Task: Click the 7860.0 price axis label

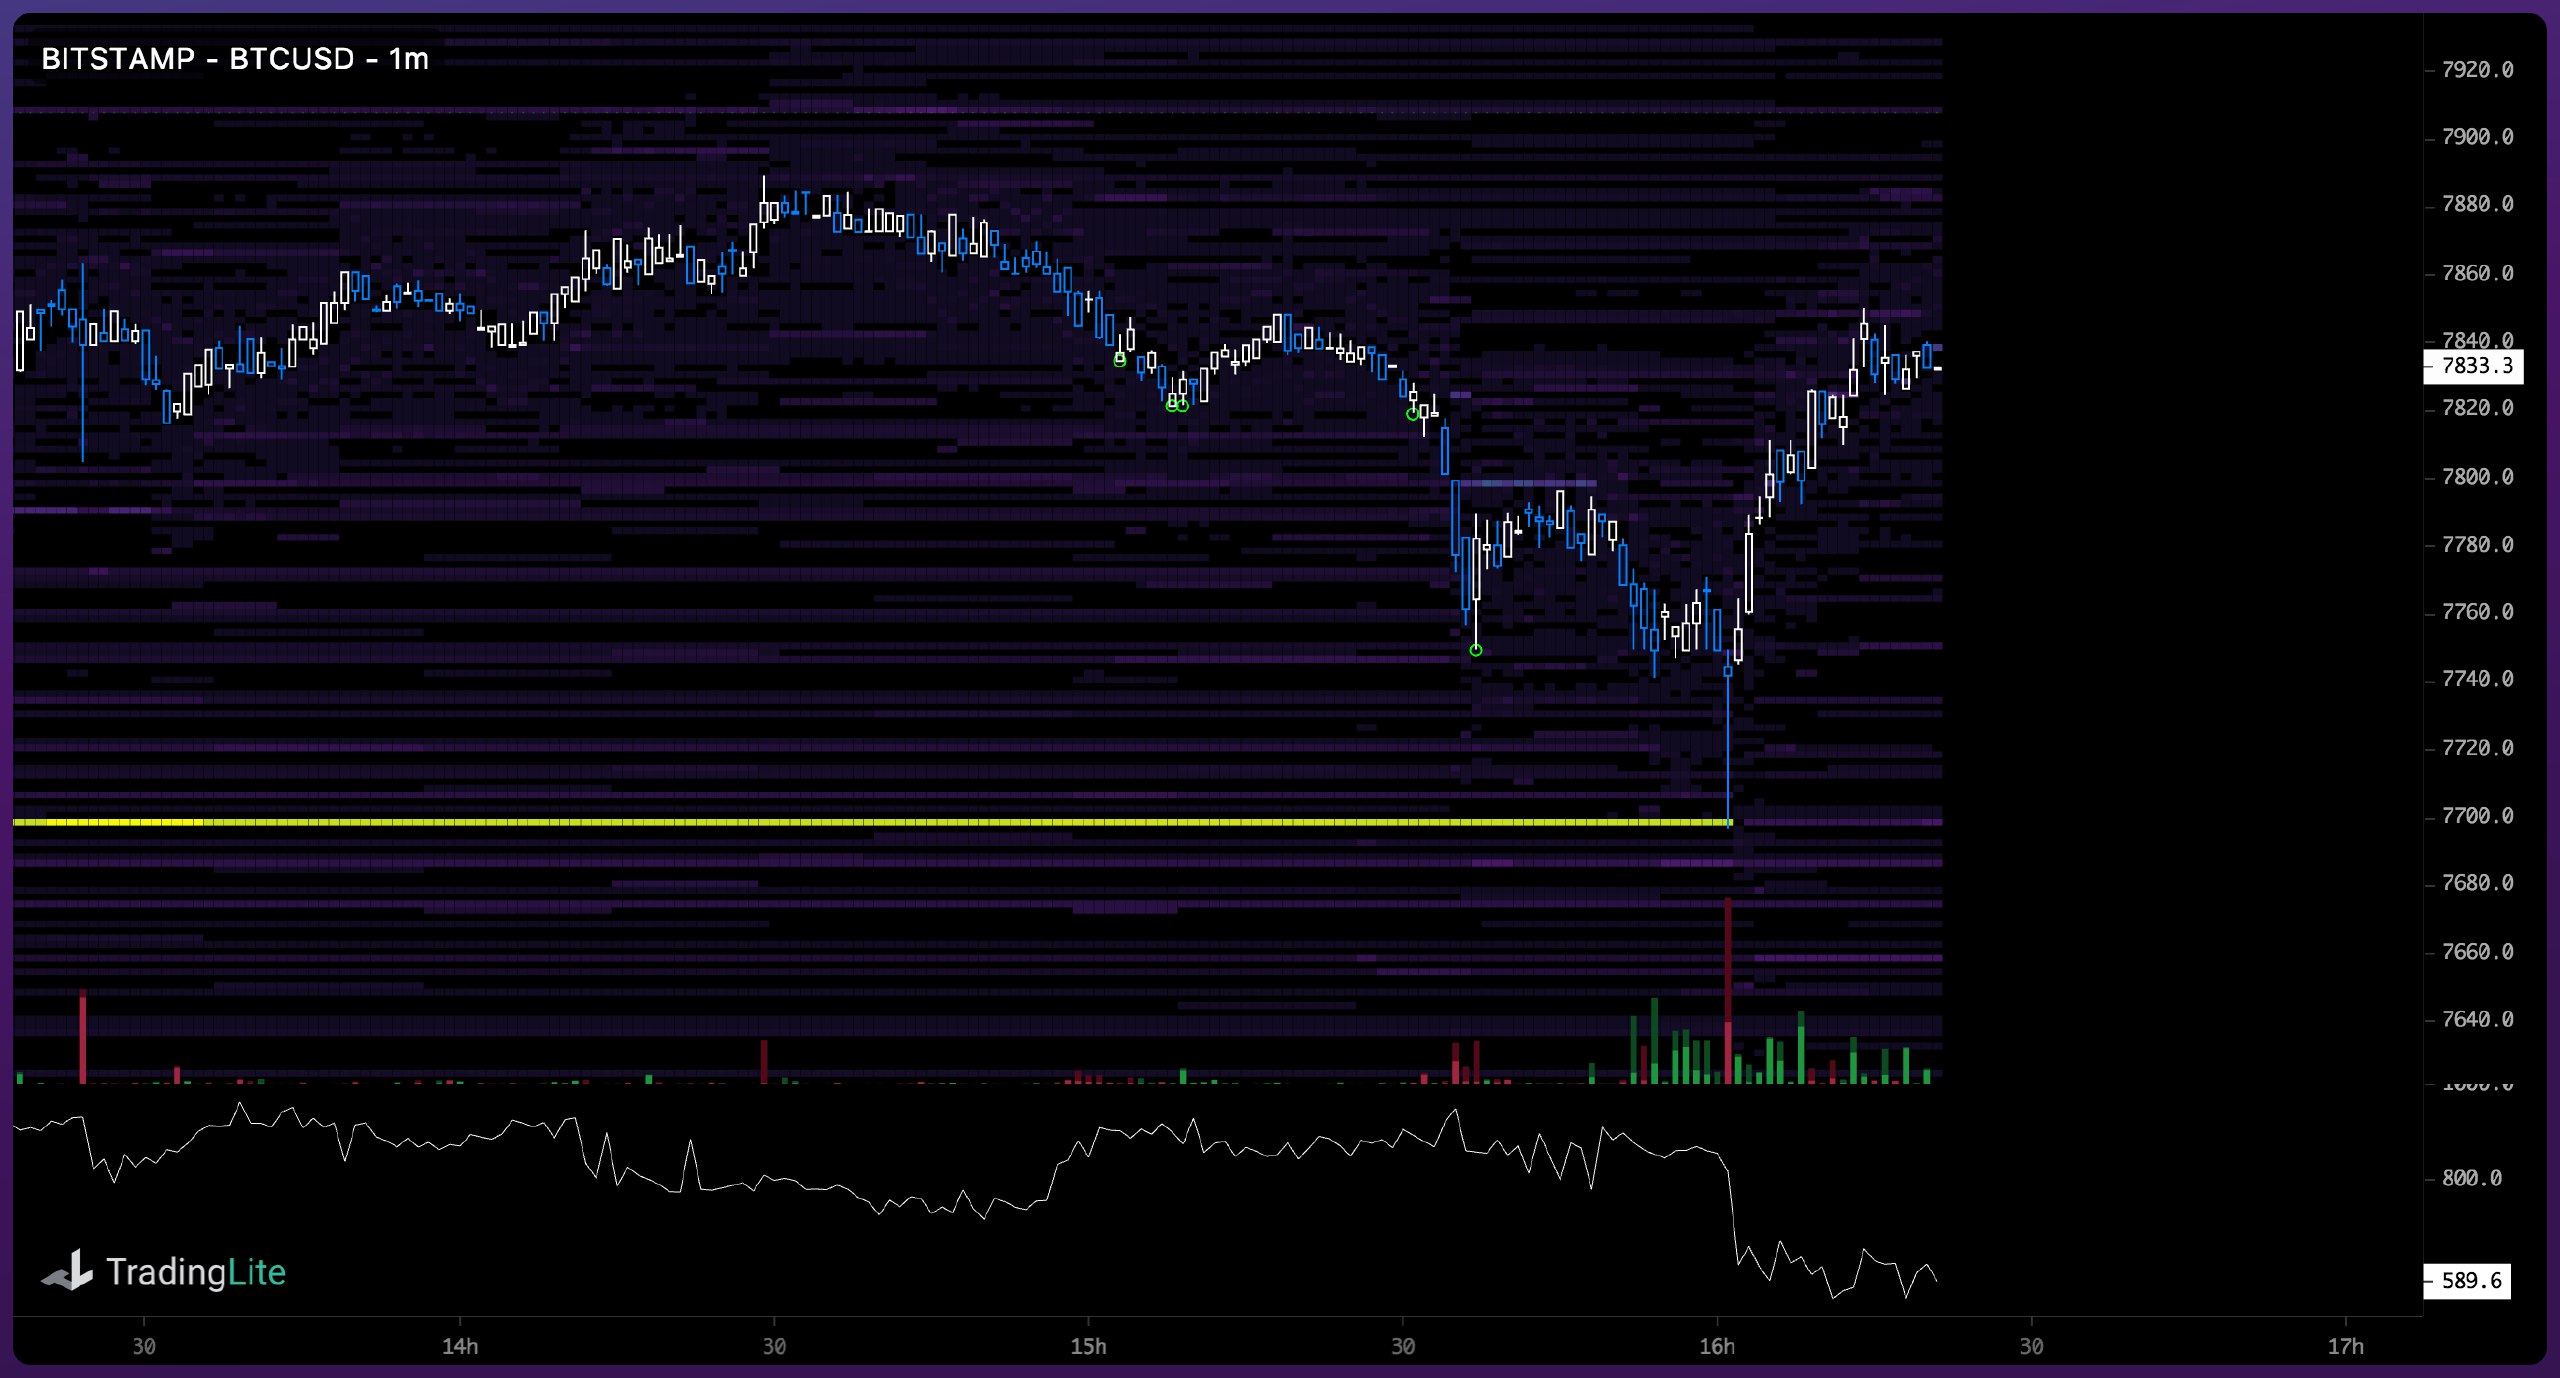Action: 2477,273
